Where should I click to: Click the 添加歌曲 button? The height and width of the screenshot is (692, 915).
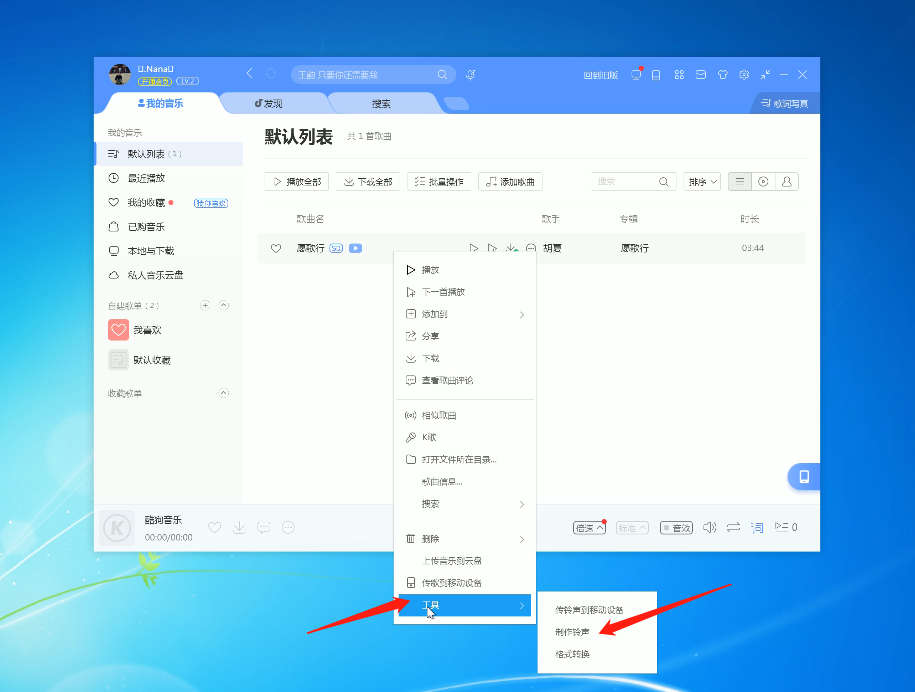click(510, 181)
